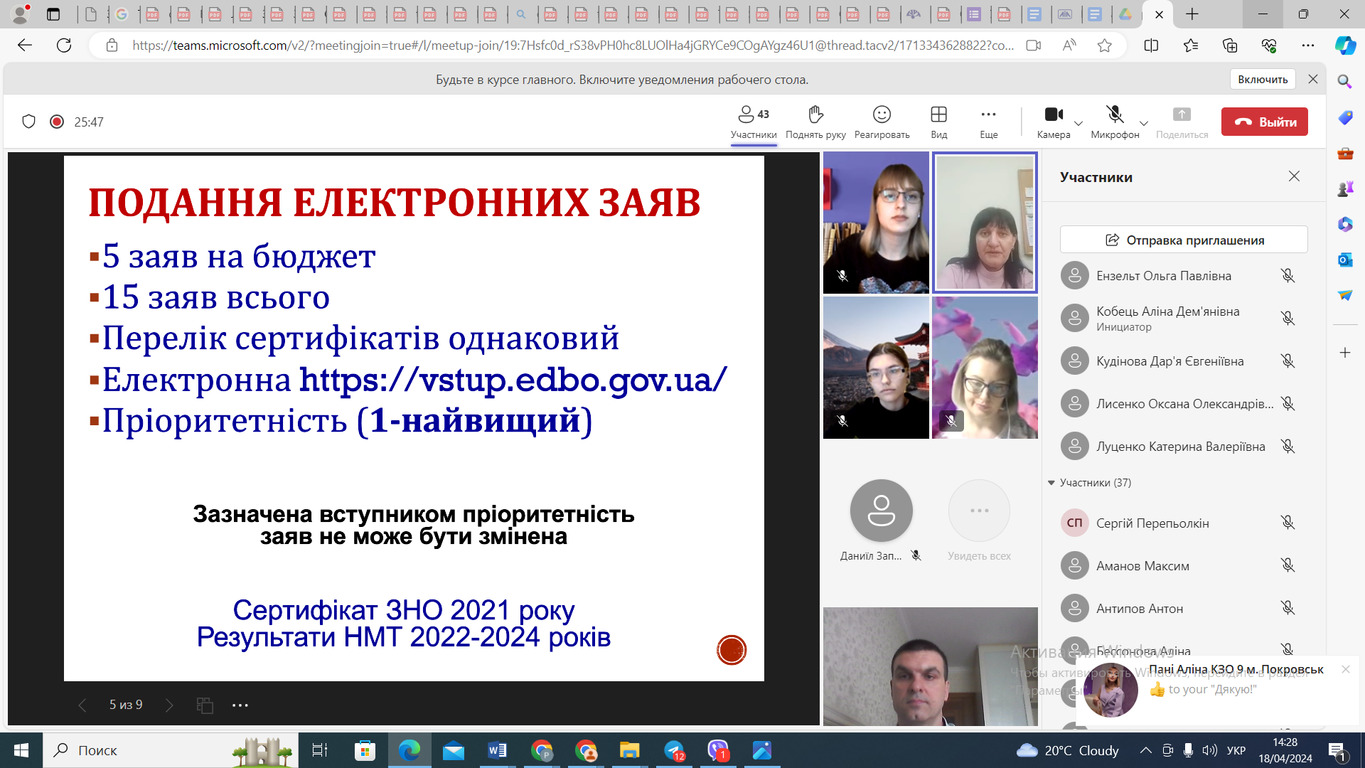The height and width of the screenshot is (768, 1365).
Task: Click mic icon next to Кобець Аліна
Action: (x=1288, y=318)
